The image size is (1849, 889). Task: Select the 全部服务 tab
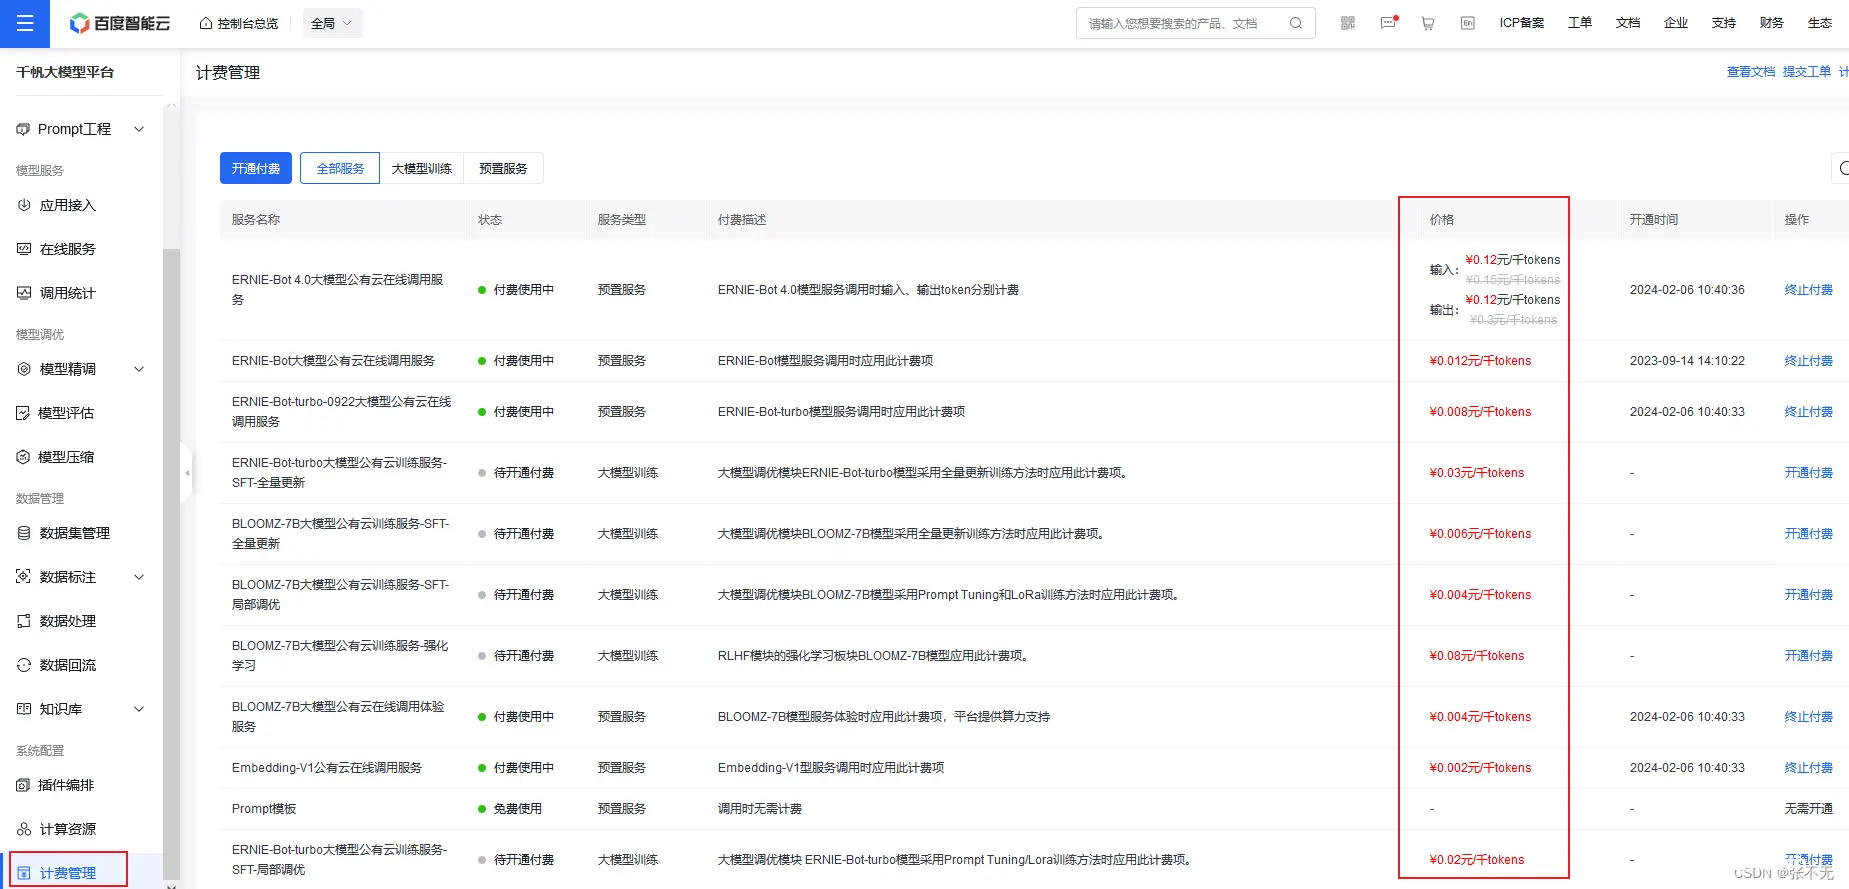pos(340,168)
